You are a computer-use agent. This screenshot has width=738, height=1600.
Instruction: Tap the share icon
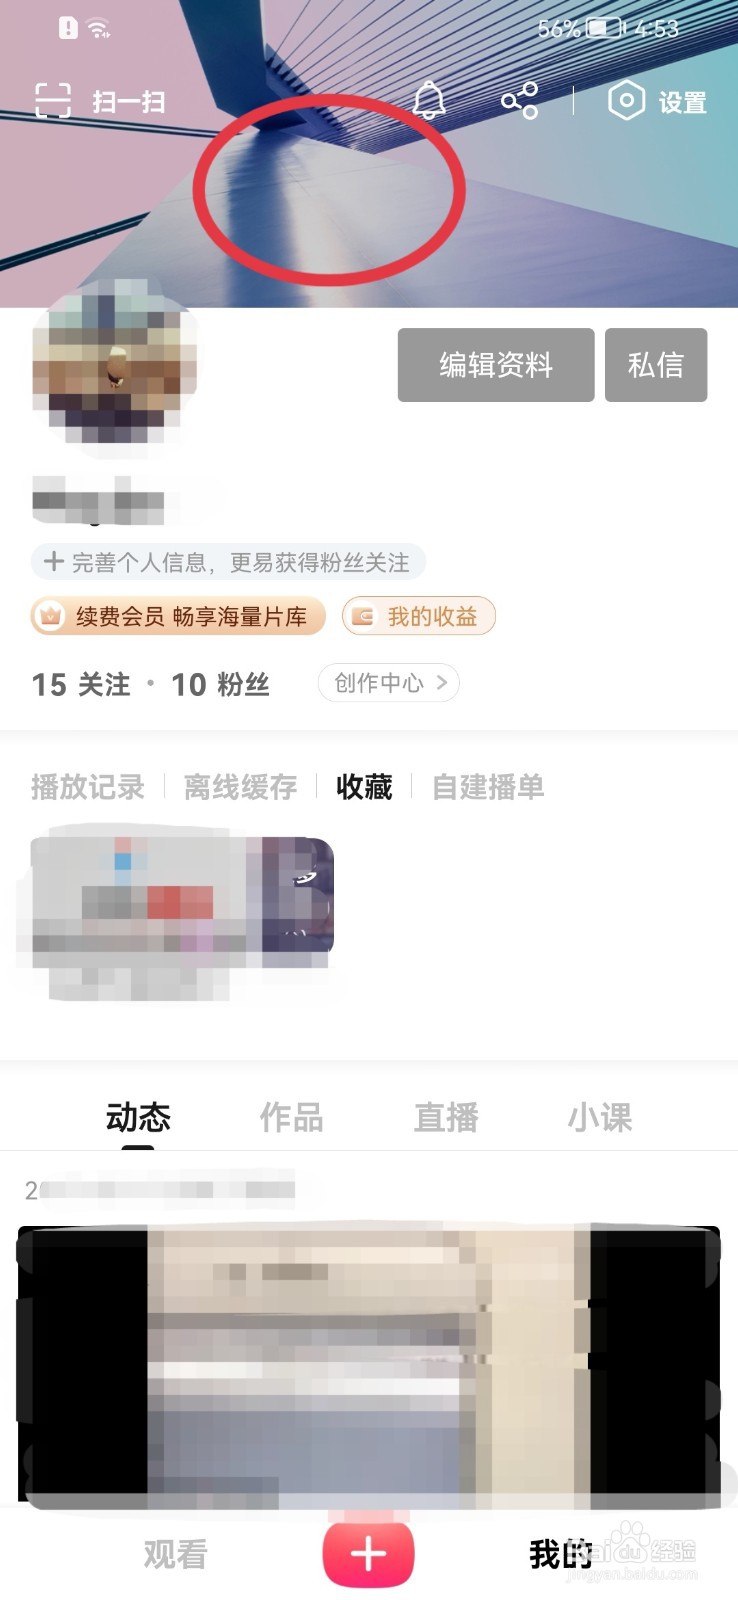(520, 101)
